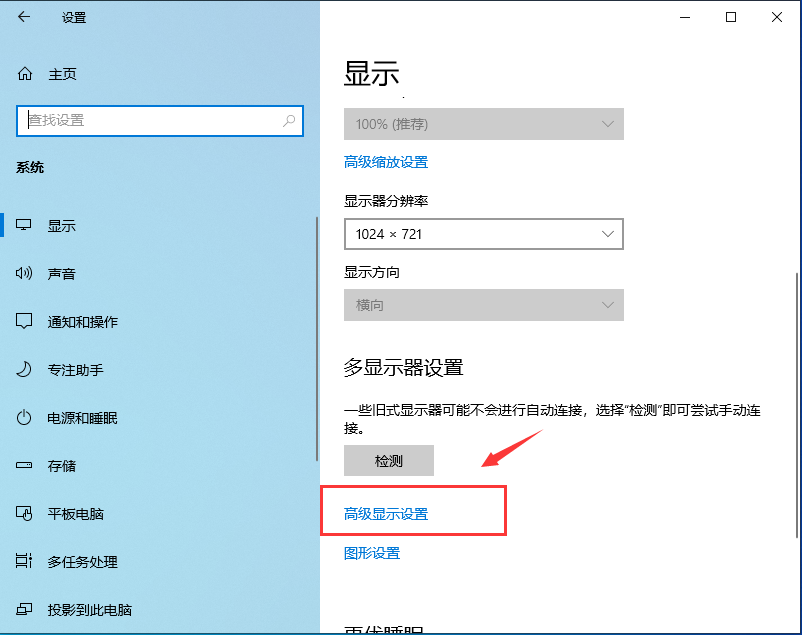
Task: Expand the display orientation 横向 dropdown
Action: click(483, 305)
